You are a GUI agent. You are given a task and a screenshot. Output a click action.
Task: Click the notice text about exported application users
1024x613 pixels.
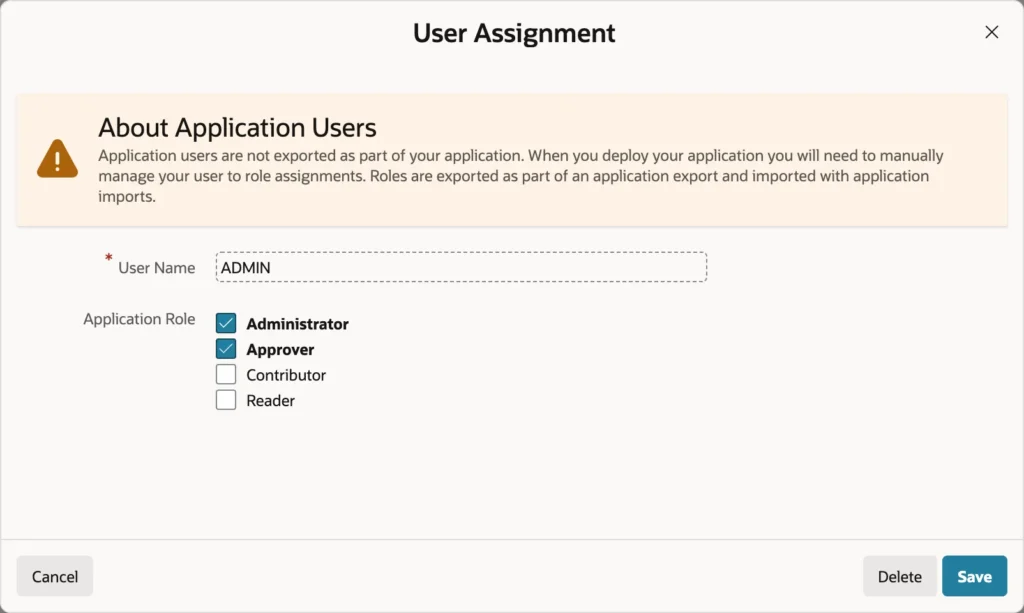(520, 176)
